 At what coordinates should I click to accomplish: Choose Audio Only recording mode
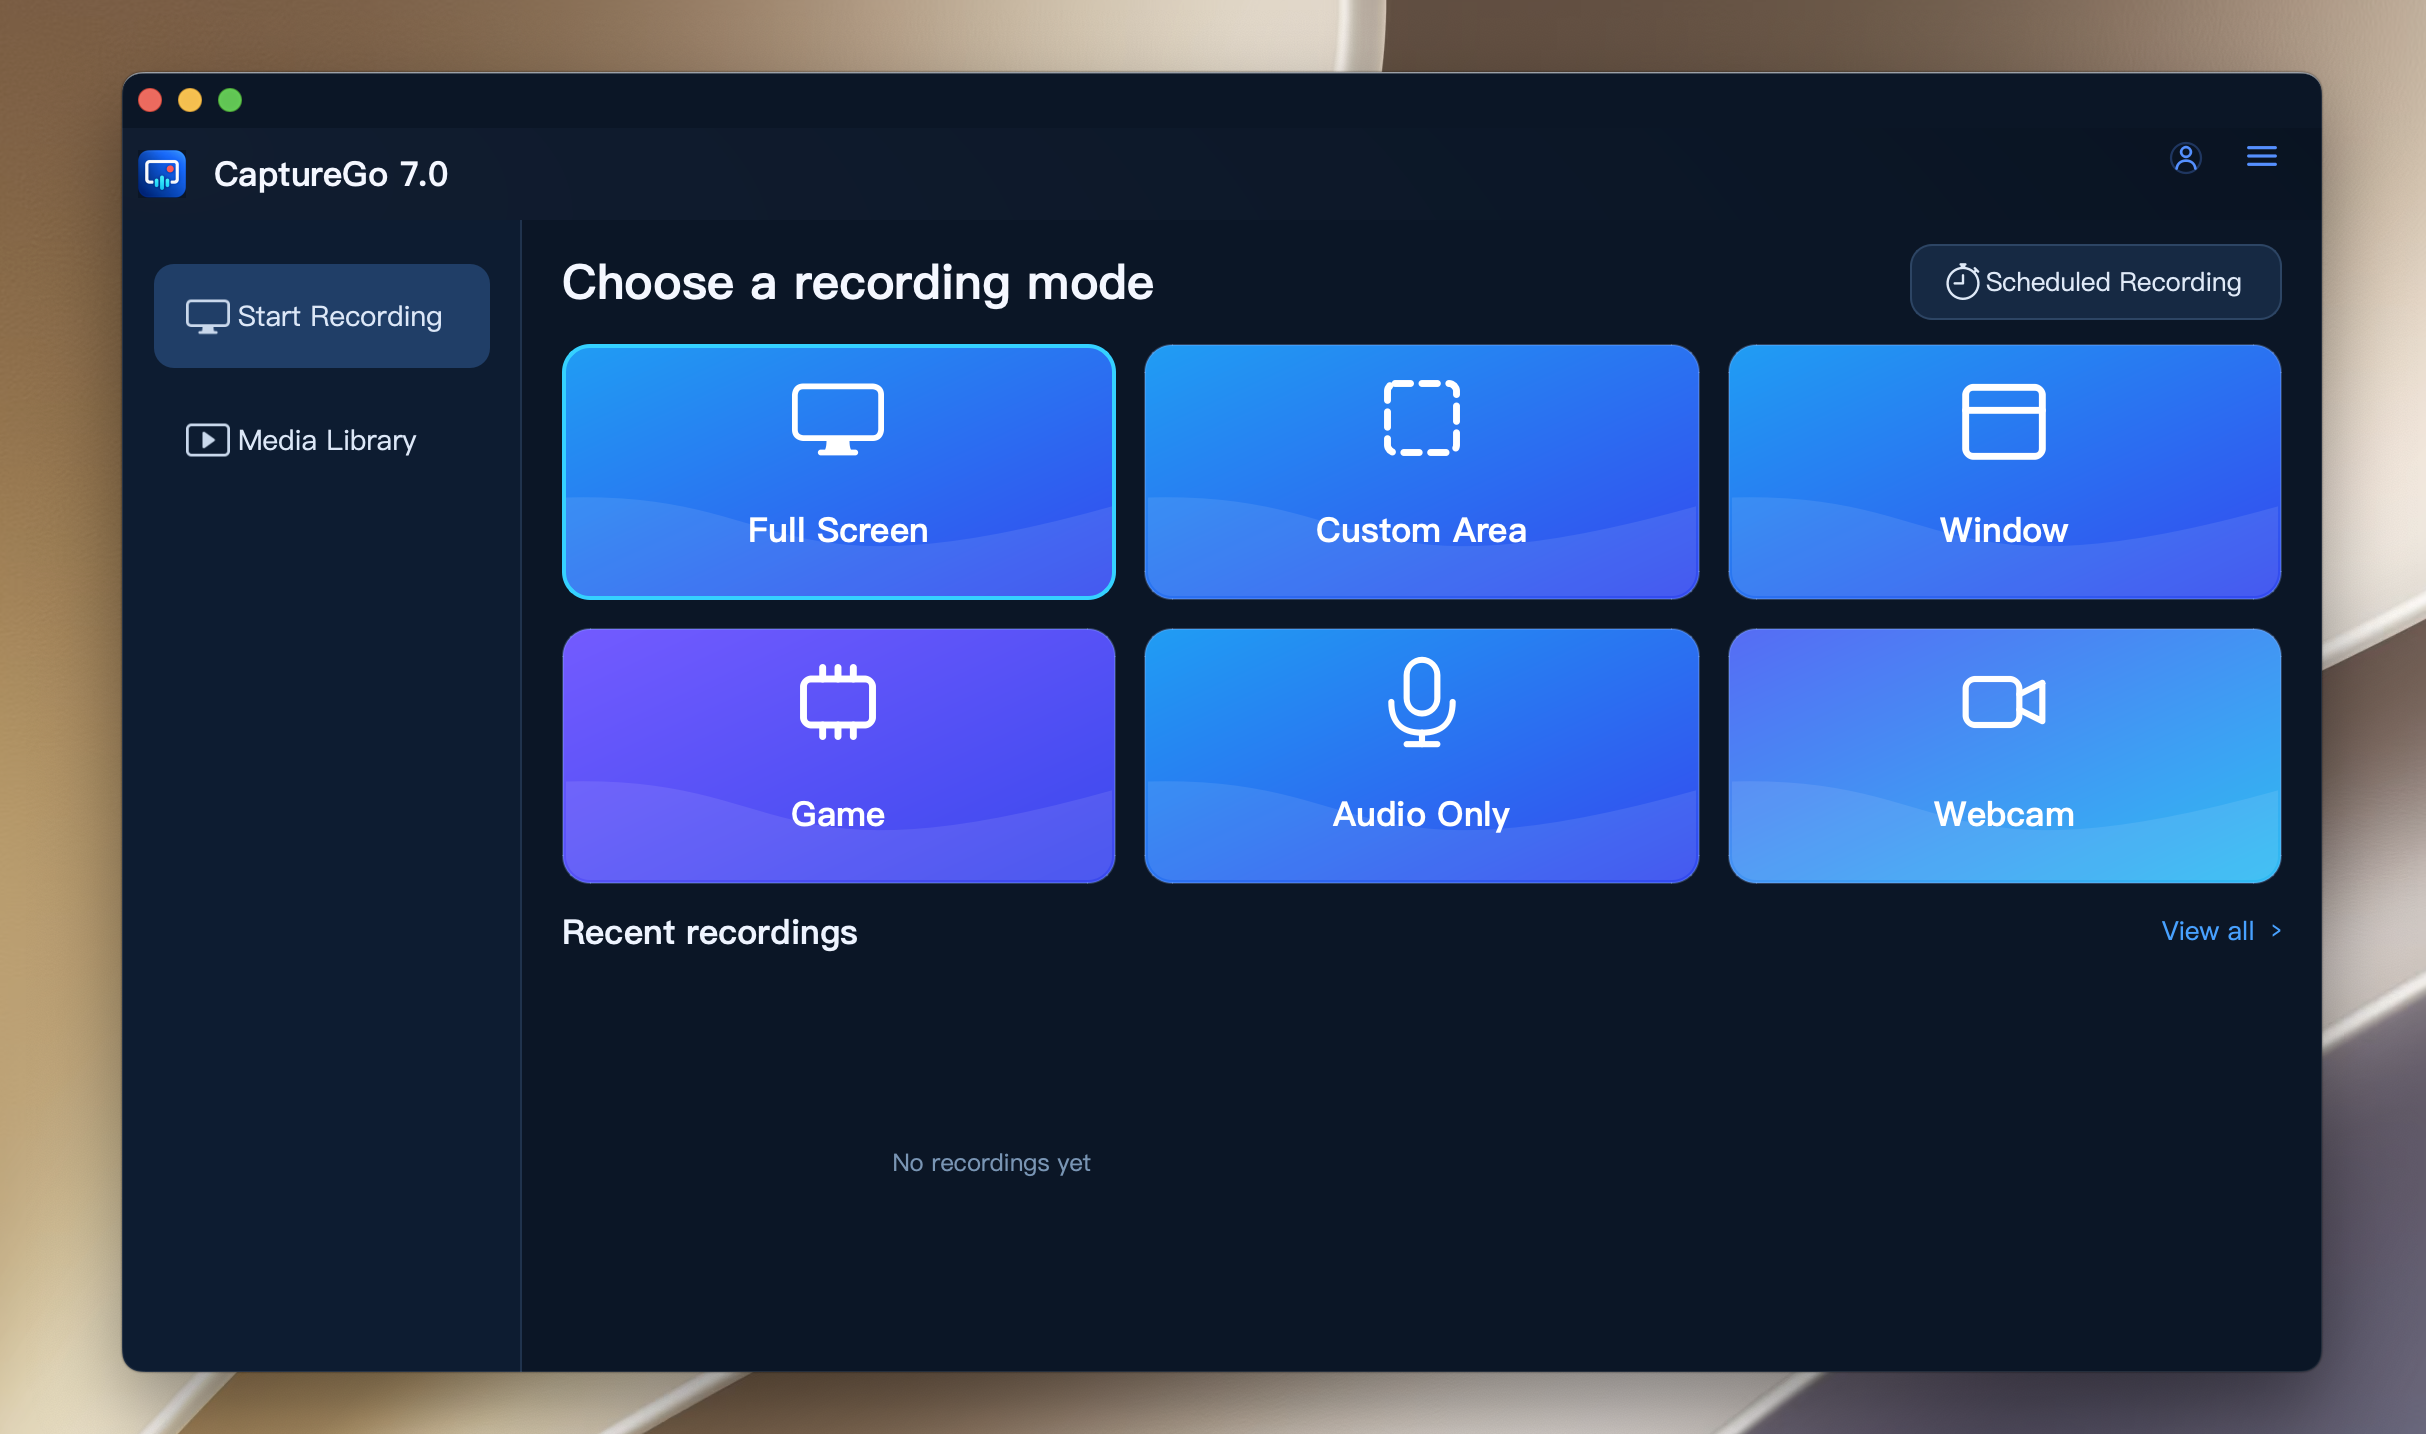coord(1421,756)
